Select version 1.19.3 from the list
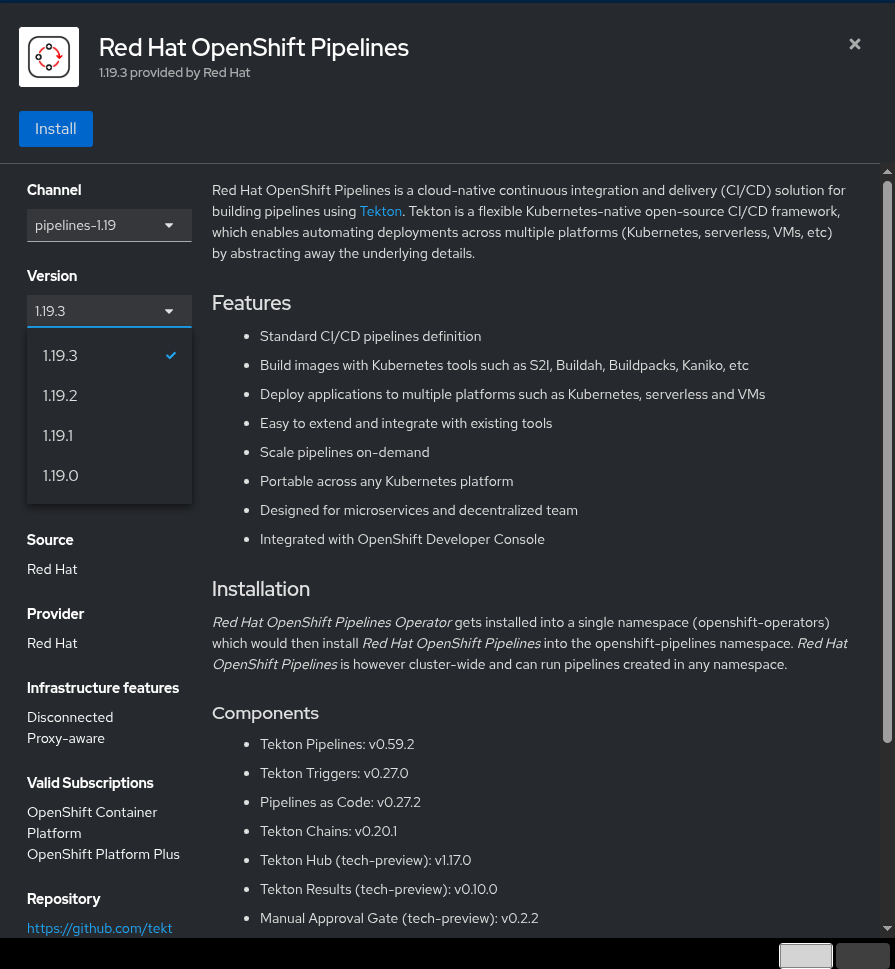Screen dimensions: 895x969 62,355
